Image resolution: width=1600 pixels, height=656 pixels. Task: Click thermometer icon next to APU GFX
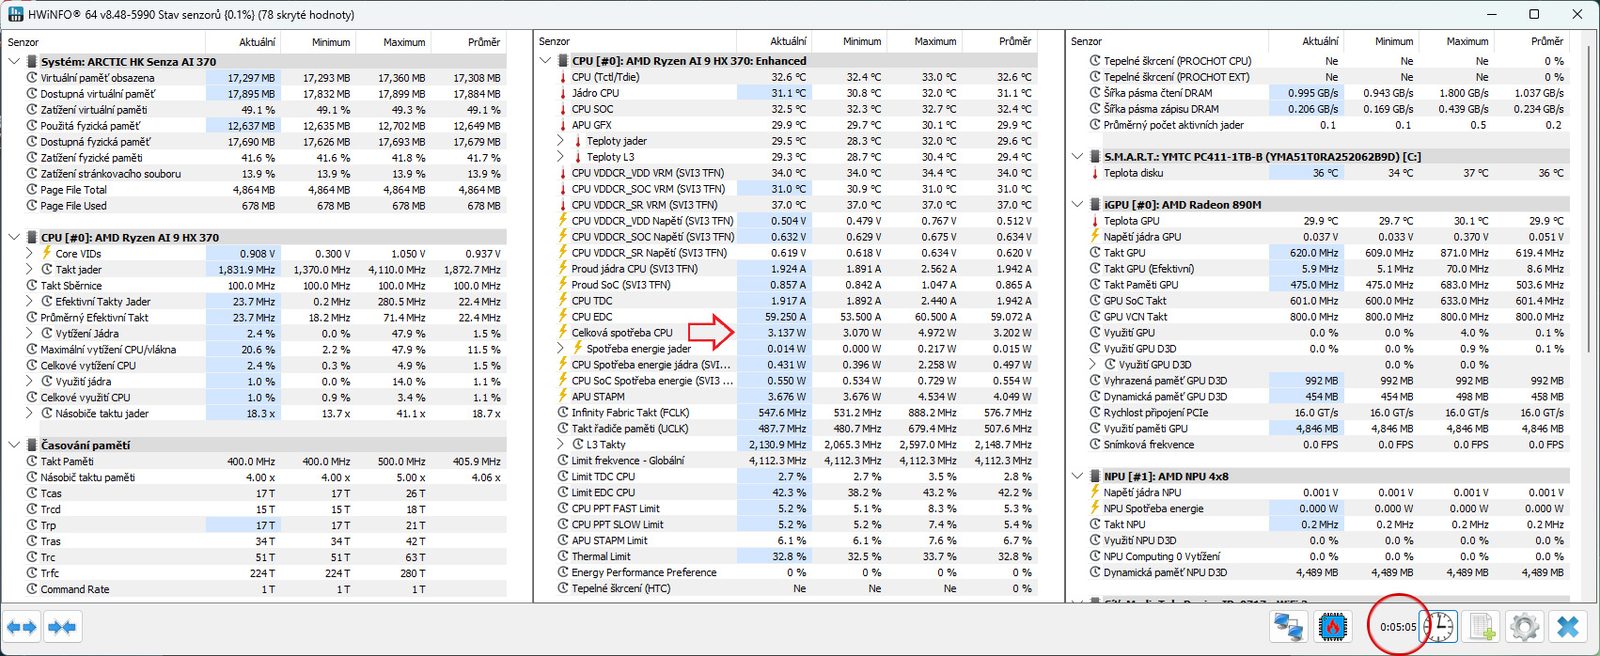(562, 125)
